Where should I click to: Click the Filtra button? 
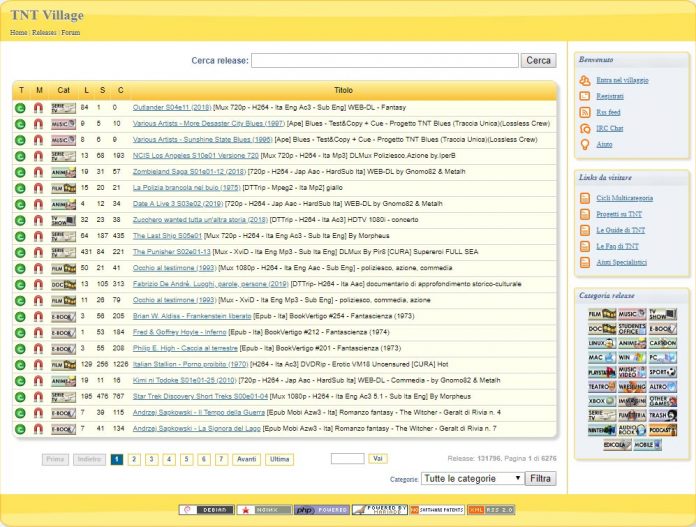pyautogui.click(x=540, y=479)
